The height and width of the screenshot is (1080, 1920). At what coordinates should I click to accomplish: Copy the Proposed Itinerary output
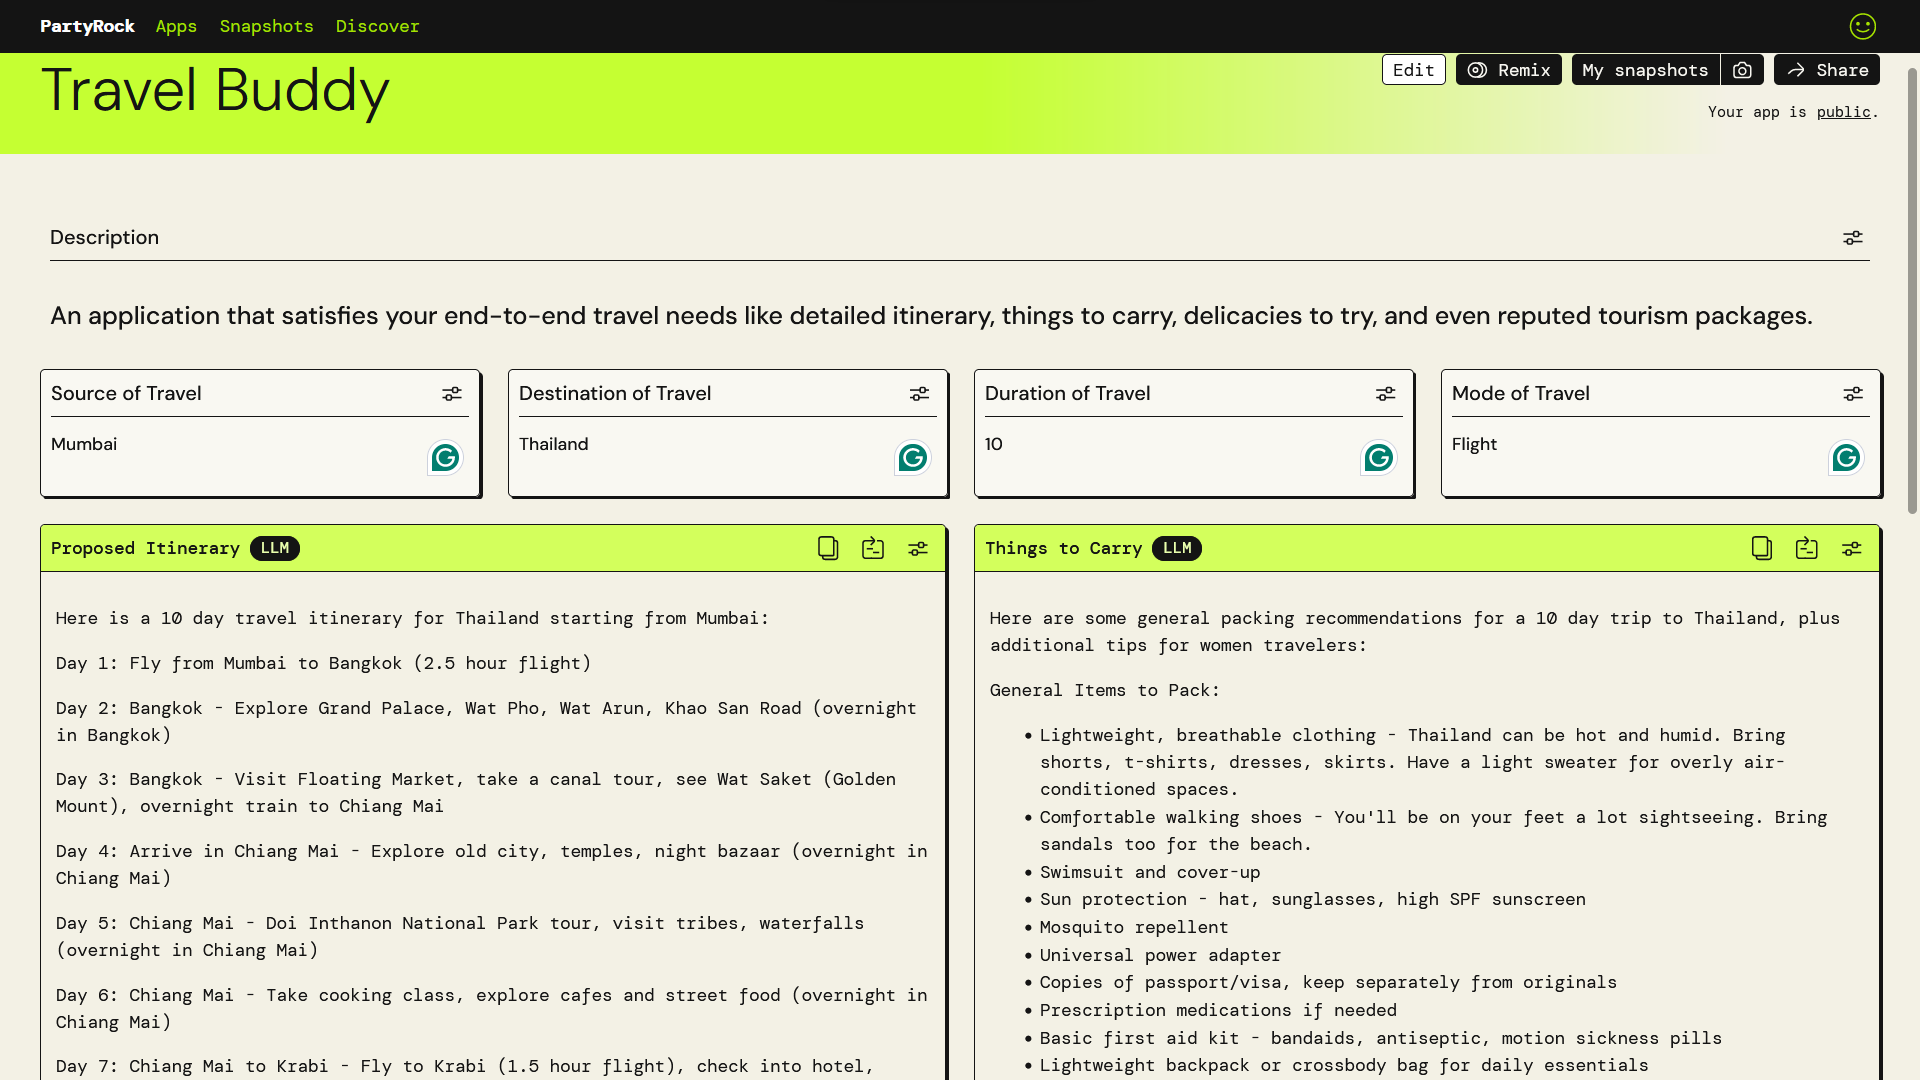coord(828,548)
